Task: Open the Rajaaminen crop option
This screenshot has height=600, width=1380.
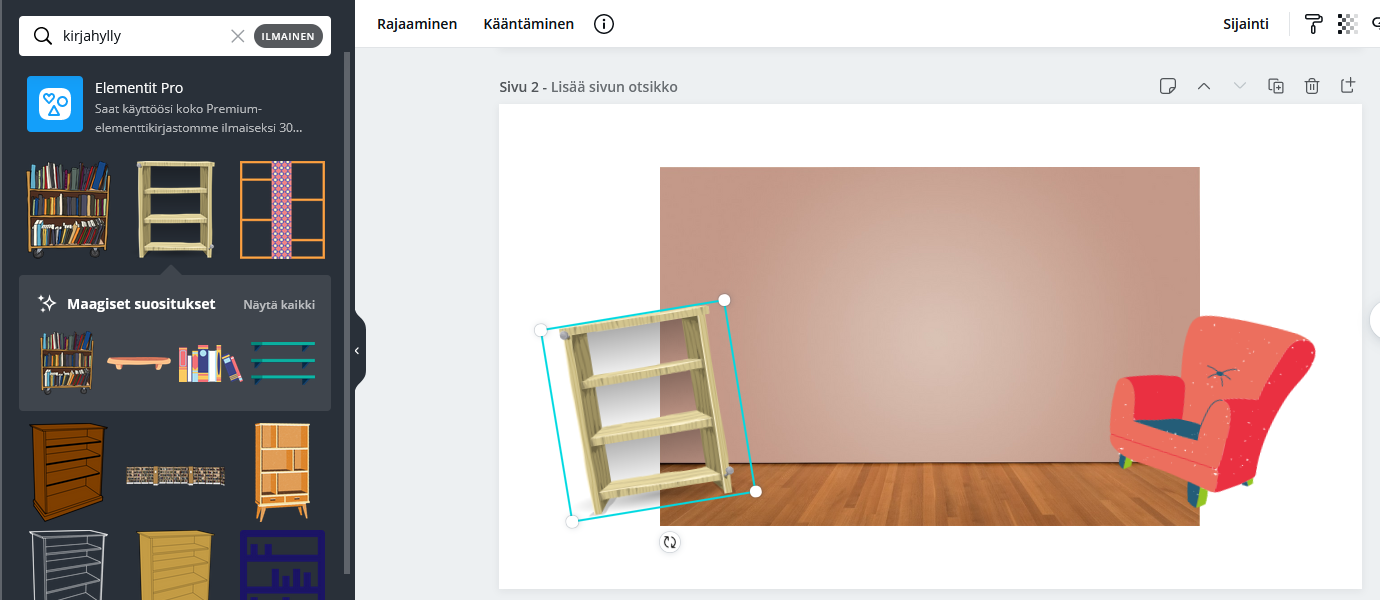Action: point(417,24)
